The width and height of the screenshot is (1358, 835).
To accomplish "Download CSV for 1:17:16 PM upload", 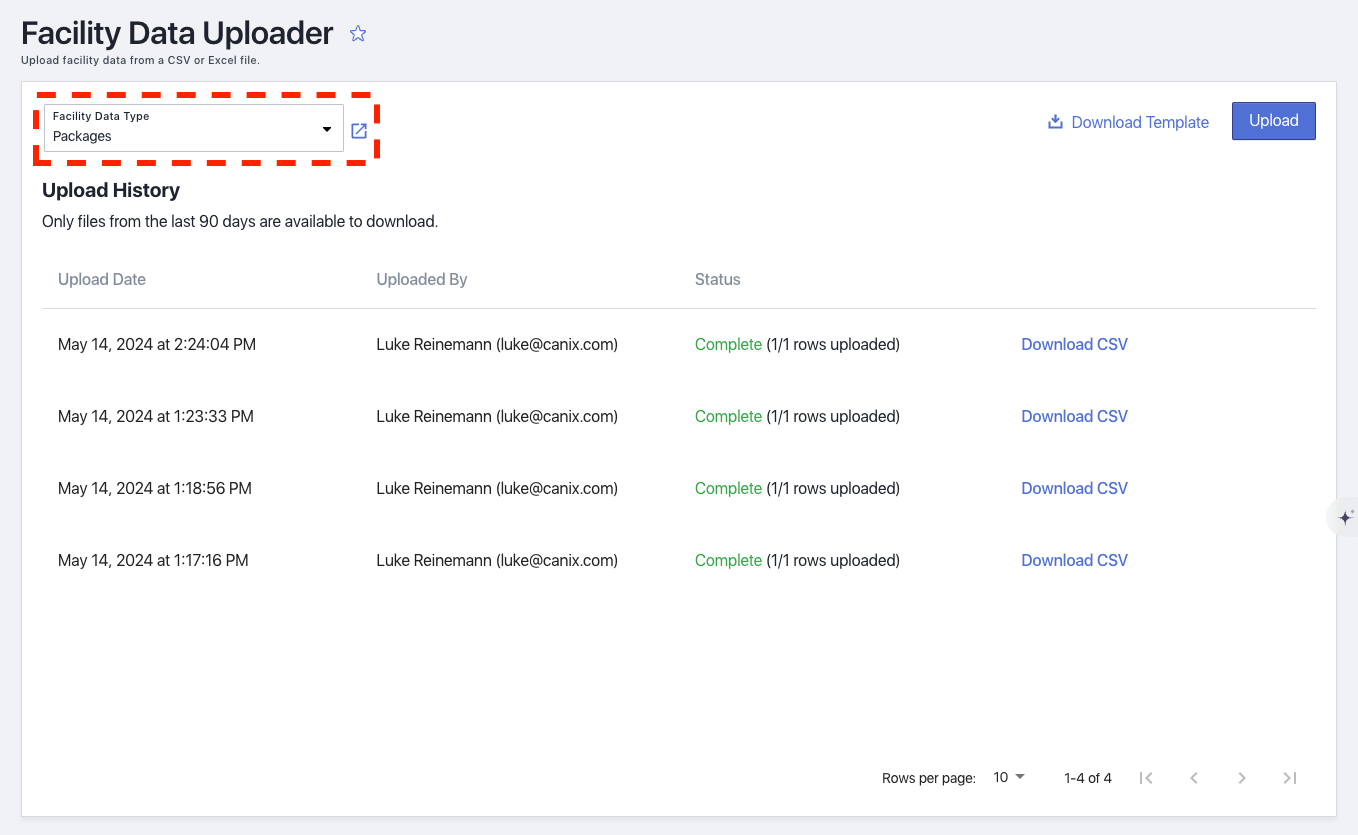I will tap(1074, 560).
